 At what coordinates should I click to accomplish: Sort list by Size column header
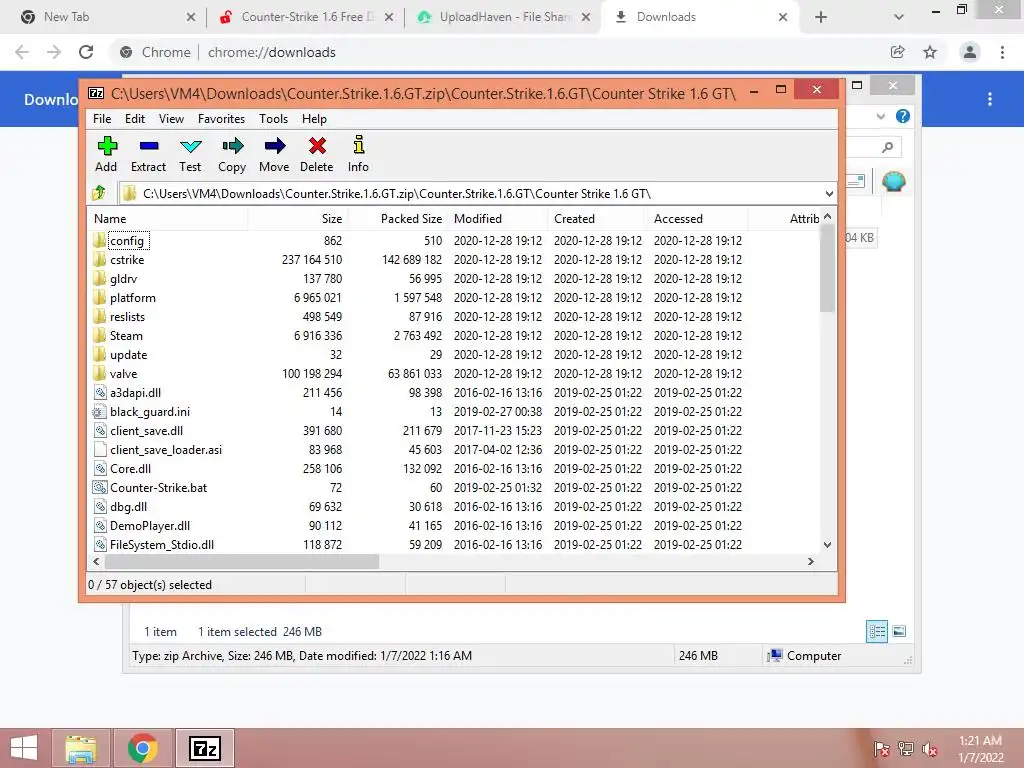[297, 219]
